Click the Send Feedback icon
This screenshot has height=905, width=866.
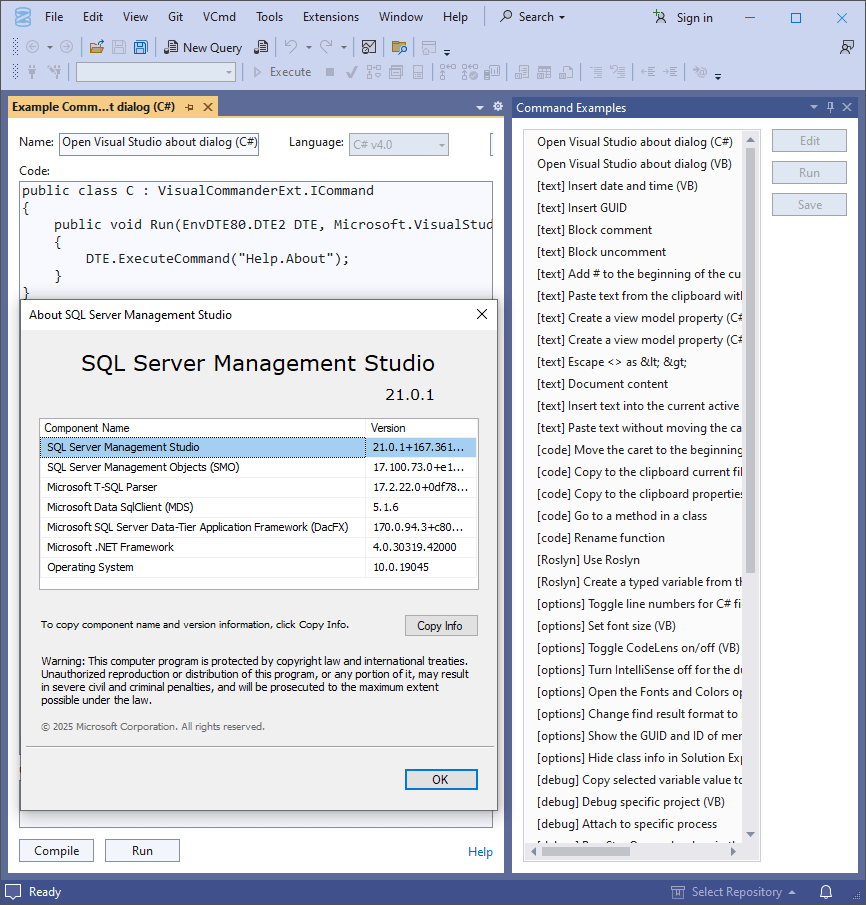[847, 47]
